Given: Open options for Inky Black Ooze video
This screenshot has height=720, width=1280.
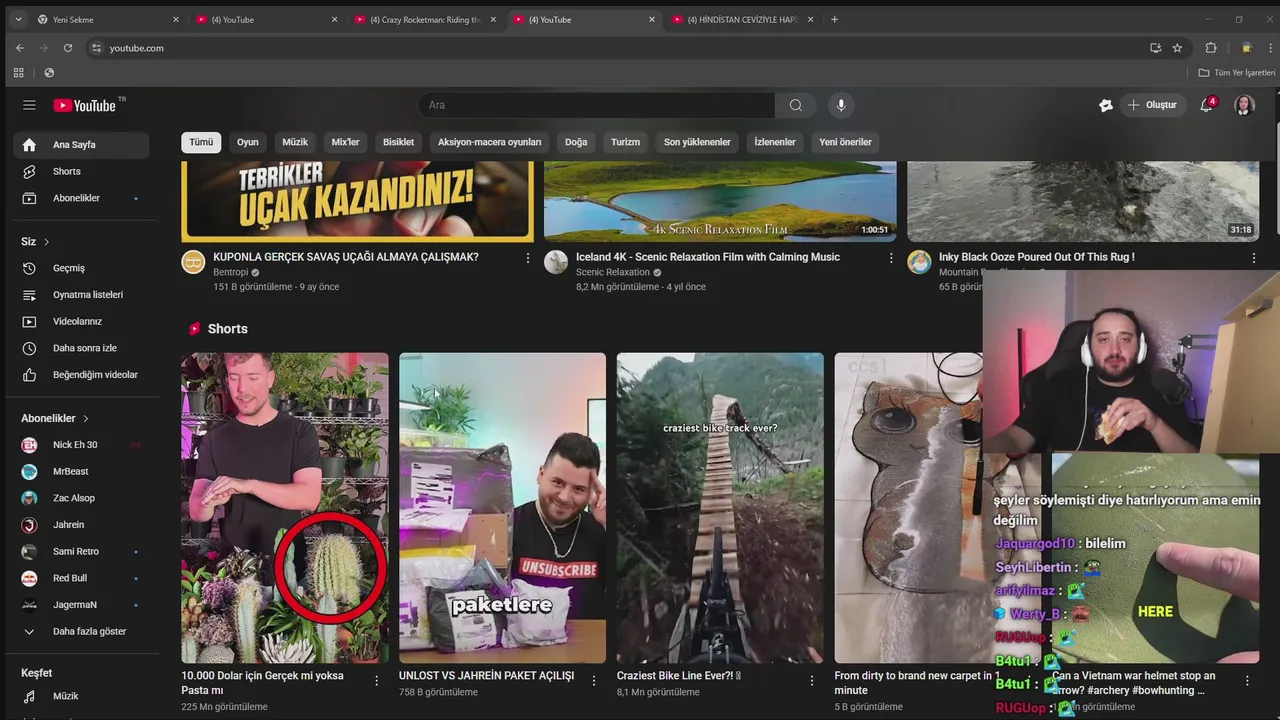Looking at the screenshot, I should (1253, 258).
